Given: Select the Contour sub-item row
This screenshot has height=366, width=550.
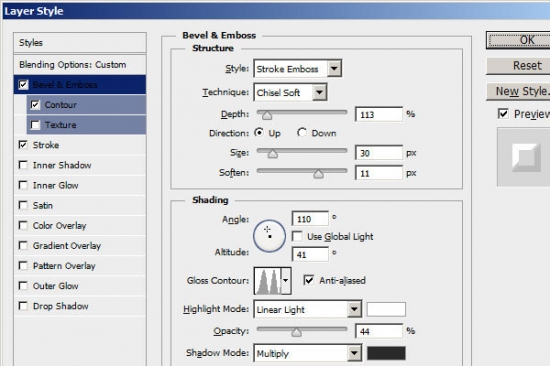Looking at the screenshot, I should click(86, 105).
